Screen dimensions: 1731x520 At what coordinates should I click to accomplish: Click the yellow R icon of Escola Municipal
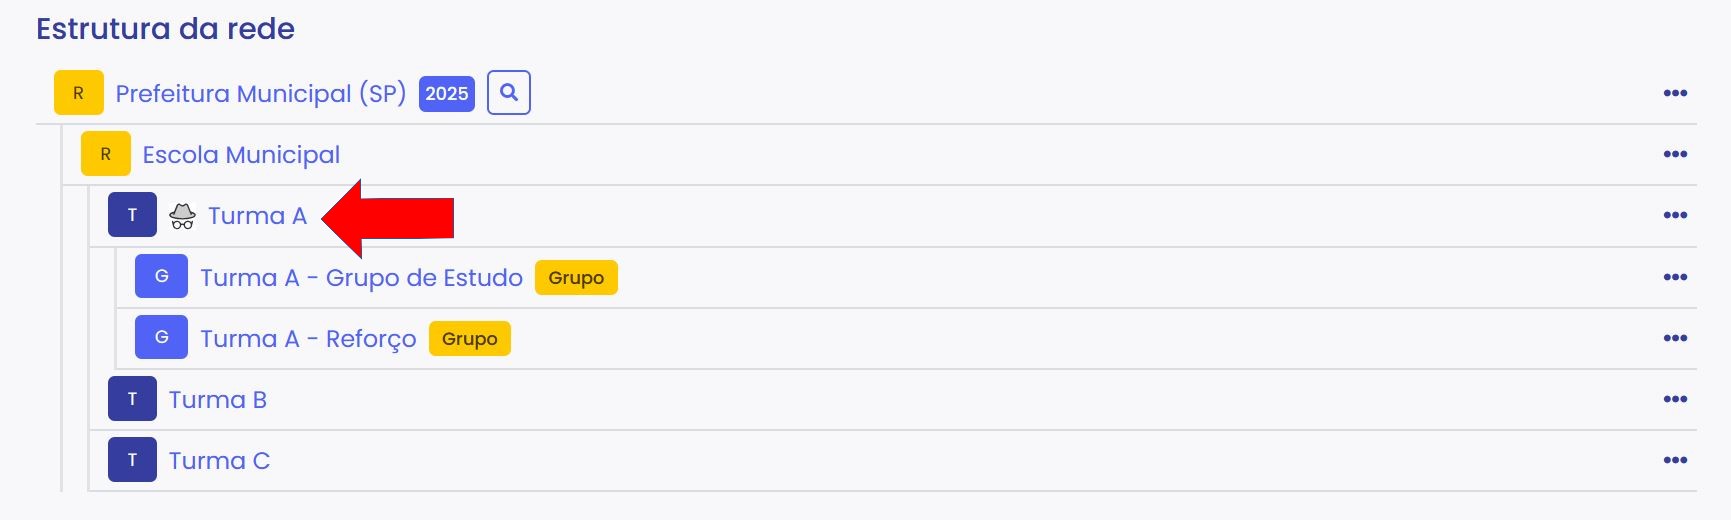tap(106, 154)
